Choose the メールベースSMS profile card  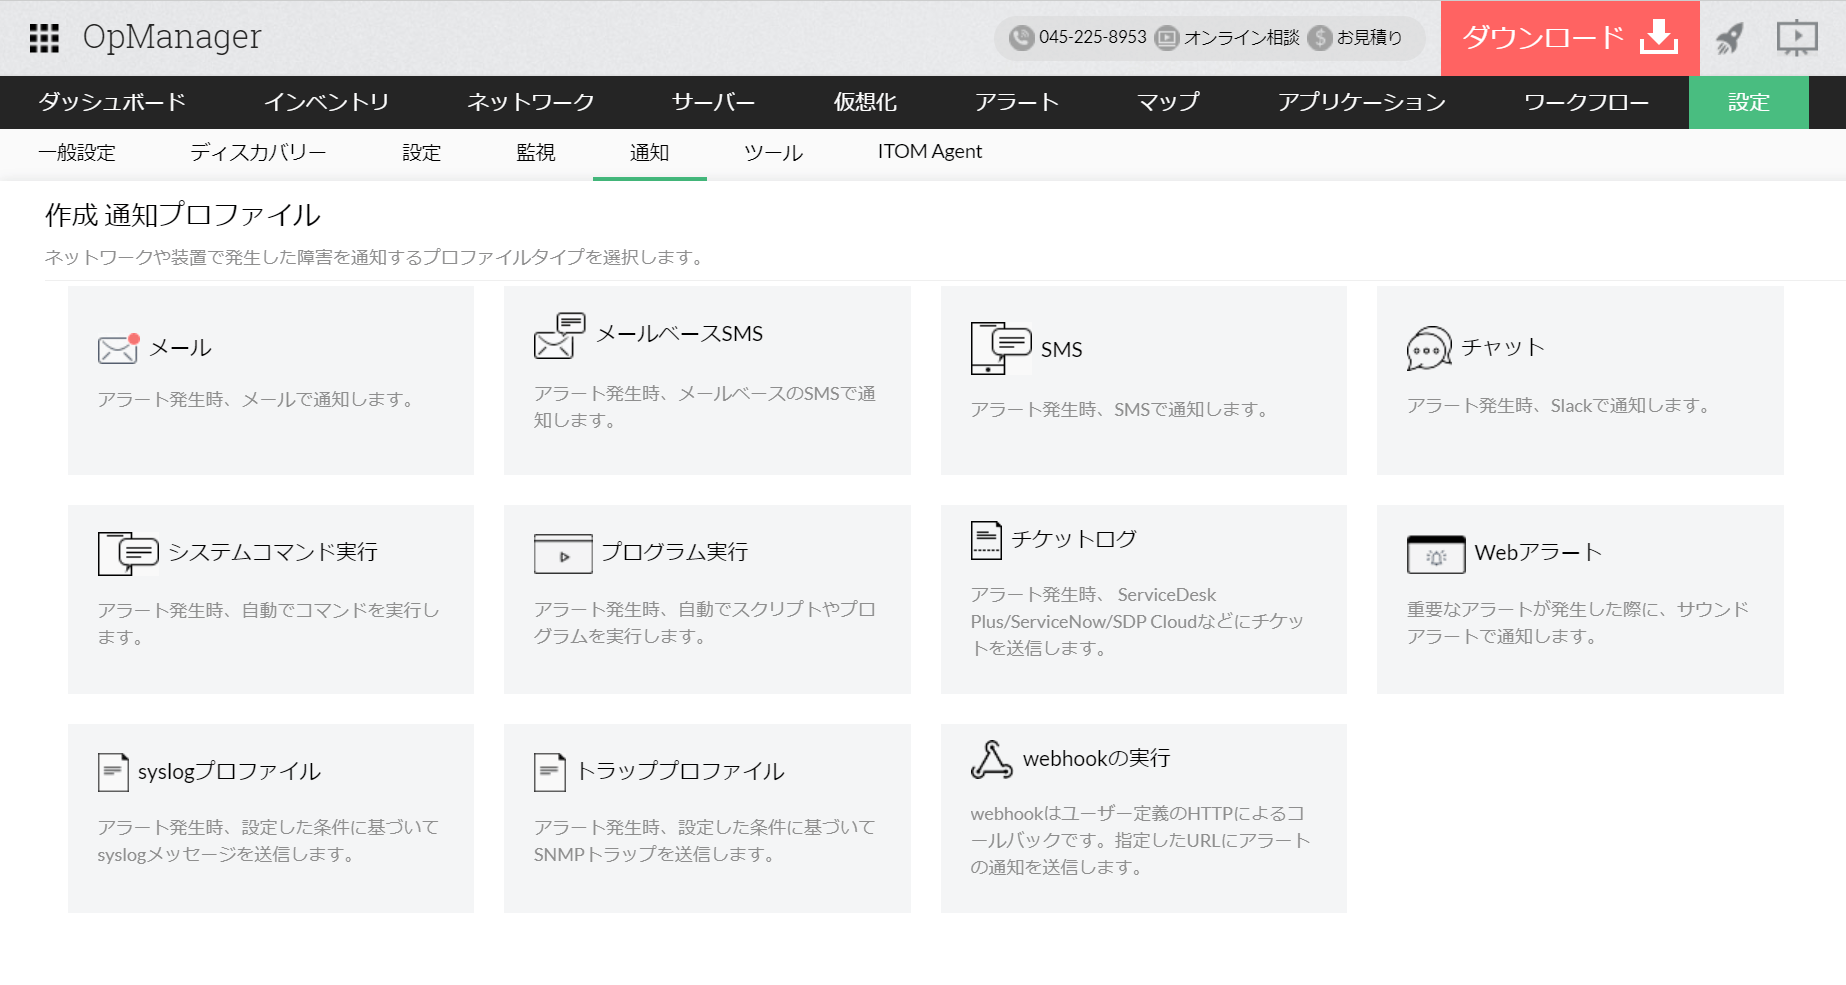click(x=707, y=380)
